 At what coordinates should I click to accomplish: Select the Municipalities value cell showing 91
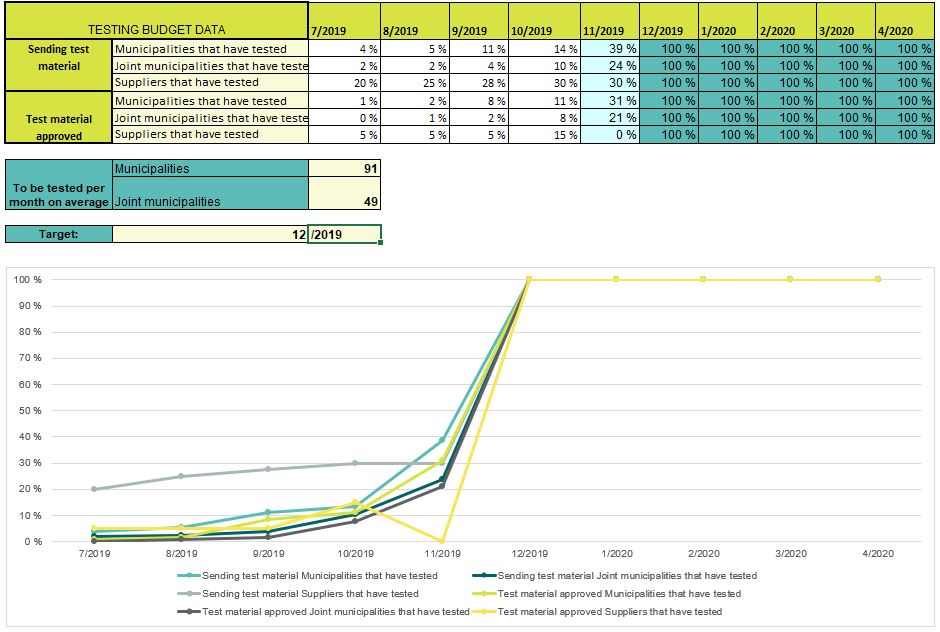345,169
